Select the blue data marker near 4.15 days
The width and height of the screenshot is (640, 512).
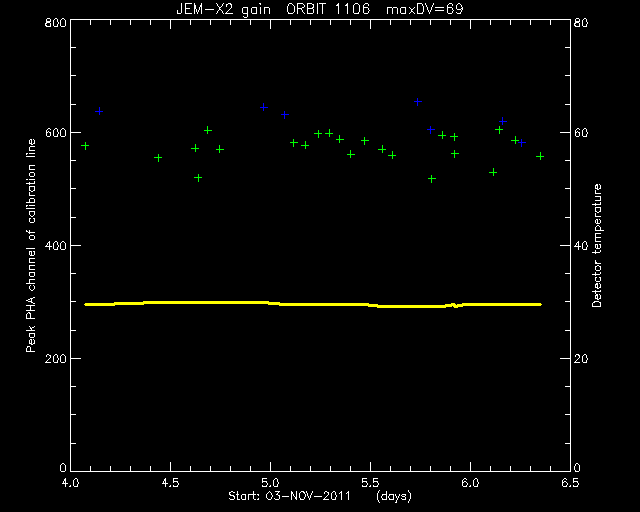(99, 111)
